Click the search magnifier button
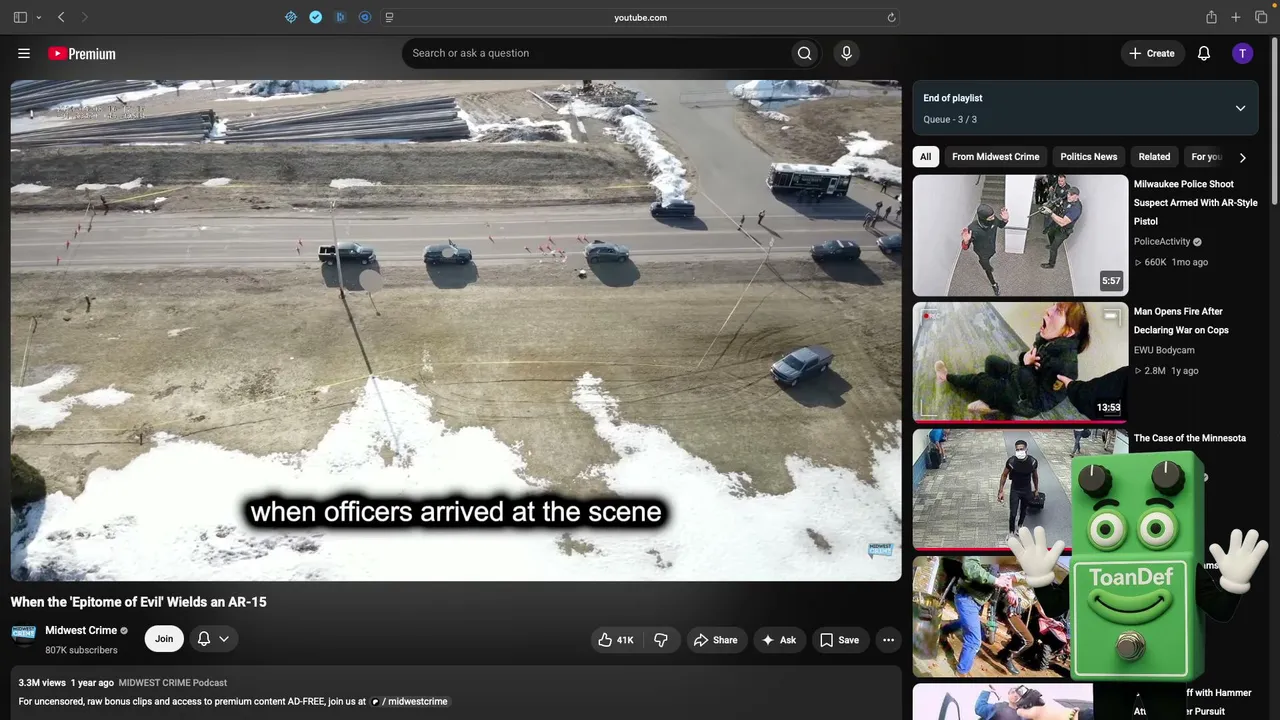 804,53
